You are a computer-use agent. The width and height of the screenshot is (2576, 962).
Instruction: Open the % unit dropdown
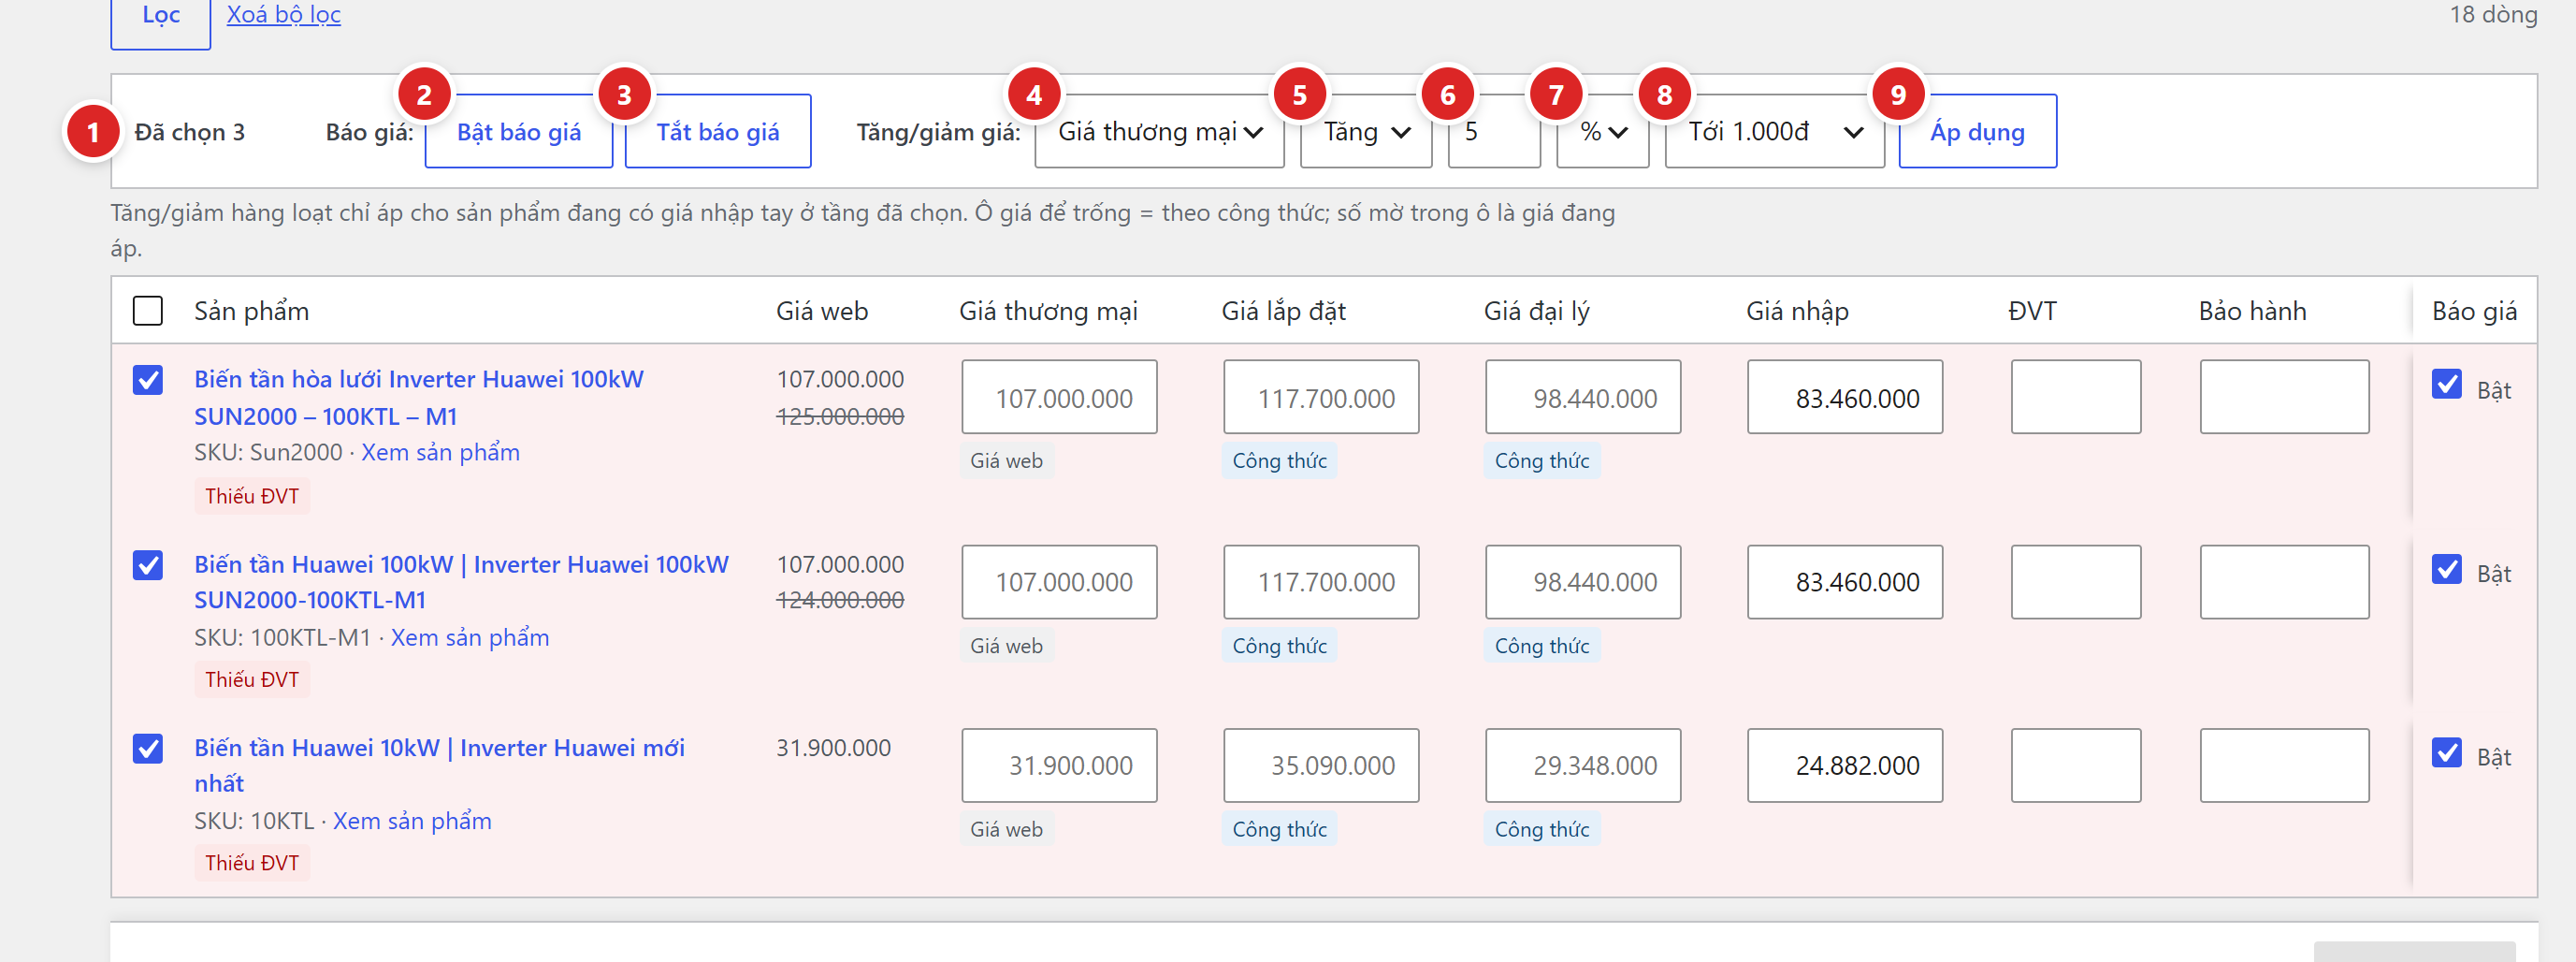(x=1603, y=132)
